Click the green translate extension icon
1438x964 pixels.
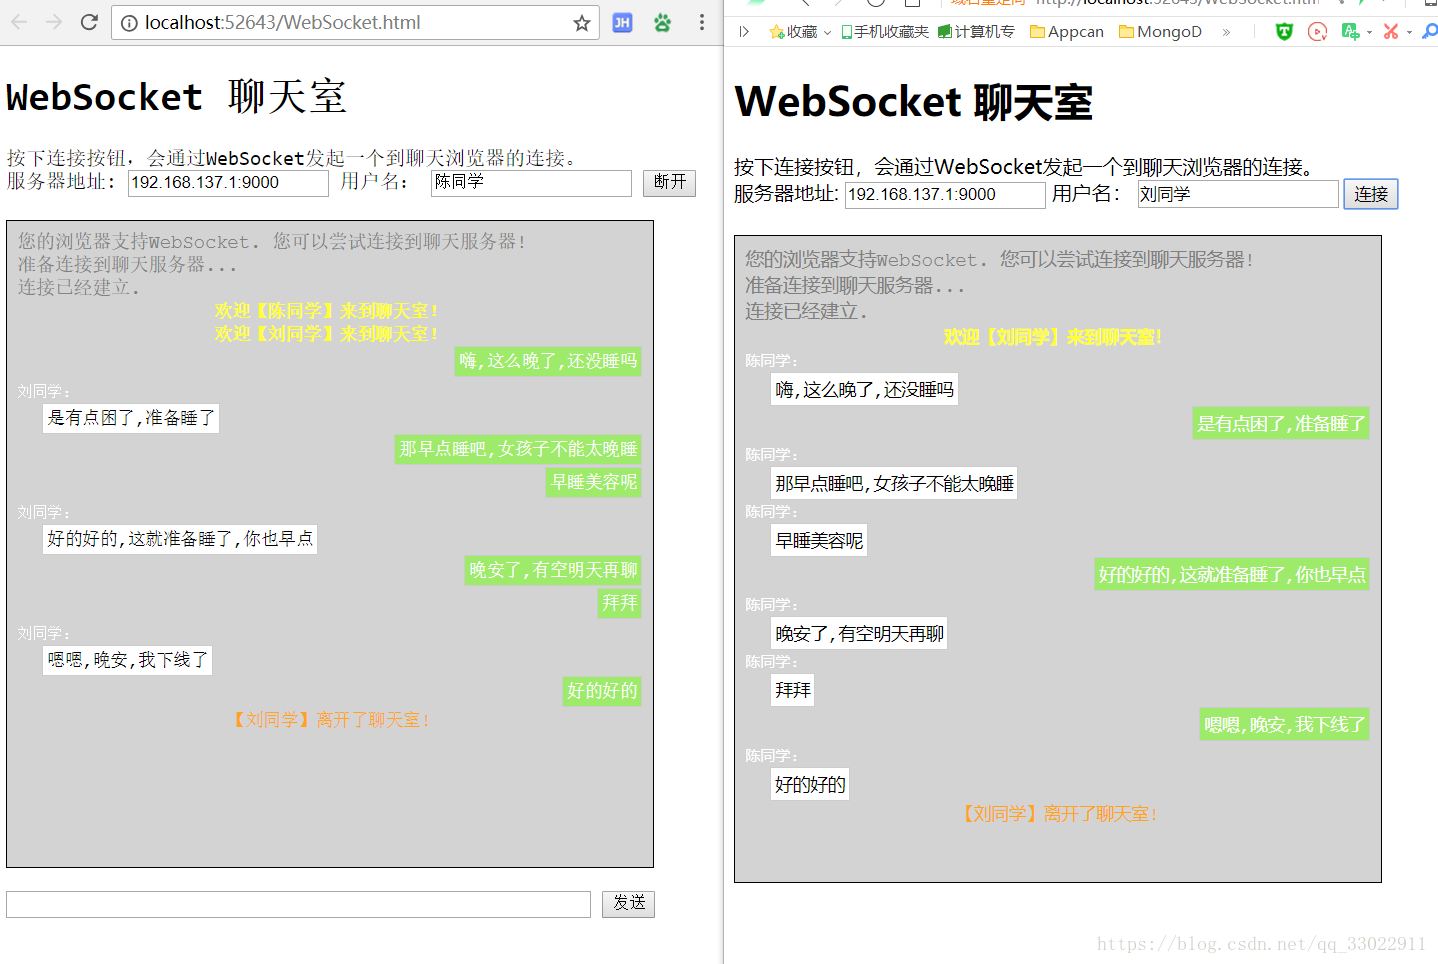pyautogui.click(x=1350, y=32)
